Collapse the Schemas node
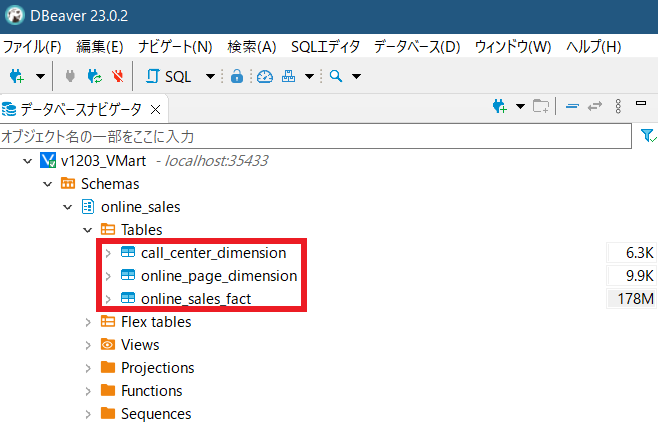The height and width of the screenshot is (425, 658). point(48,184)
